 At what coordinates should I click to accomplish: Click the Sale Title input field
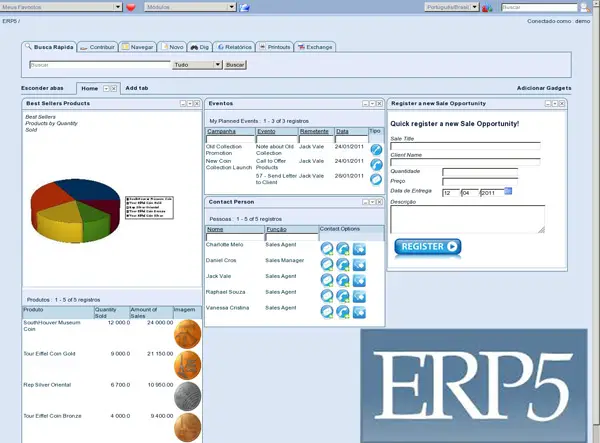[465, 146]
